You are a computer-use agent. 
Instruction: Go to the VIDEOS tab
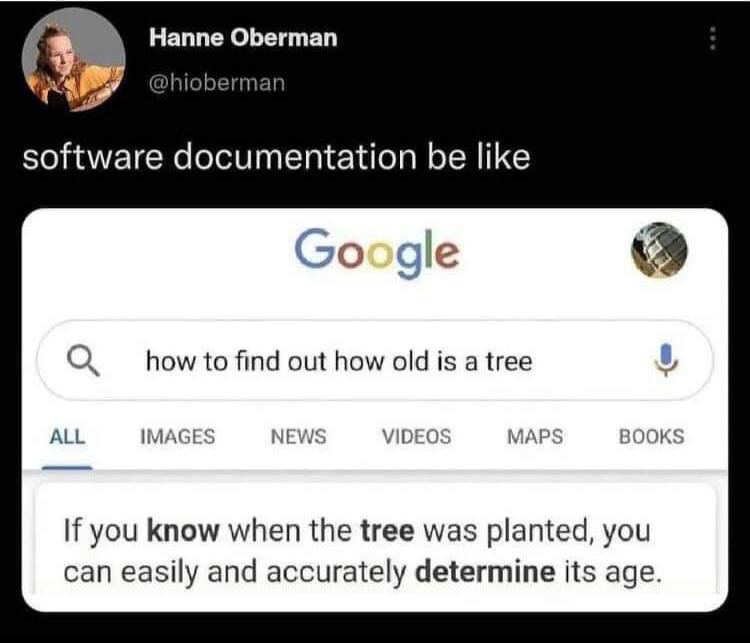[416, 436]
